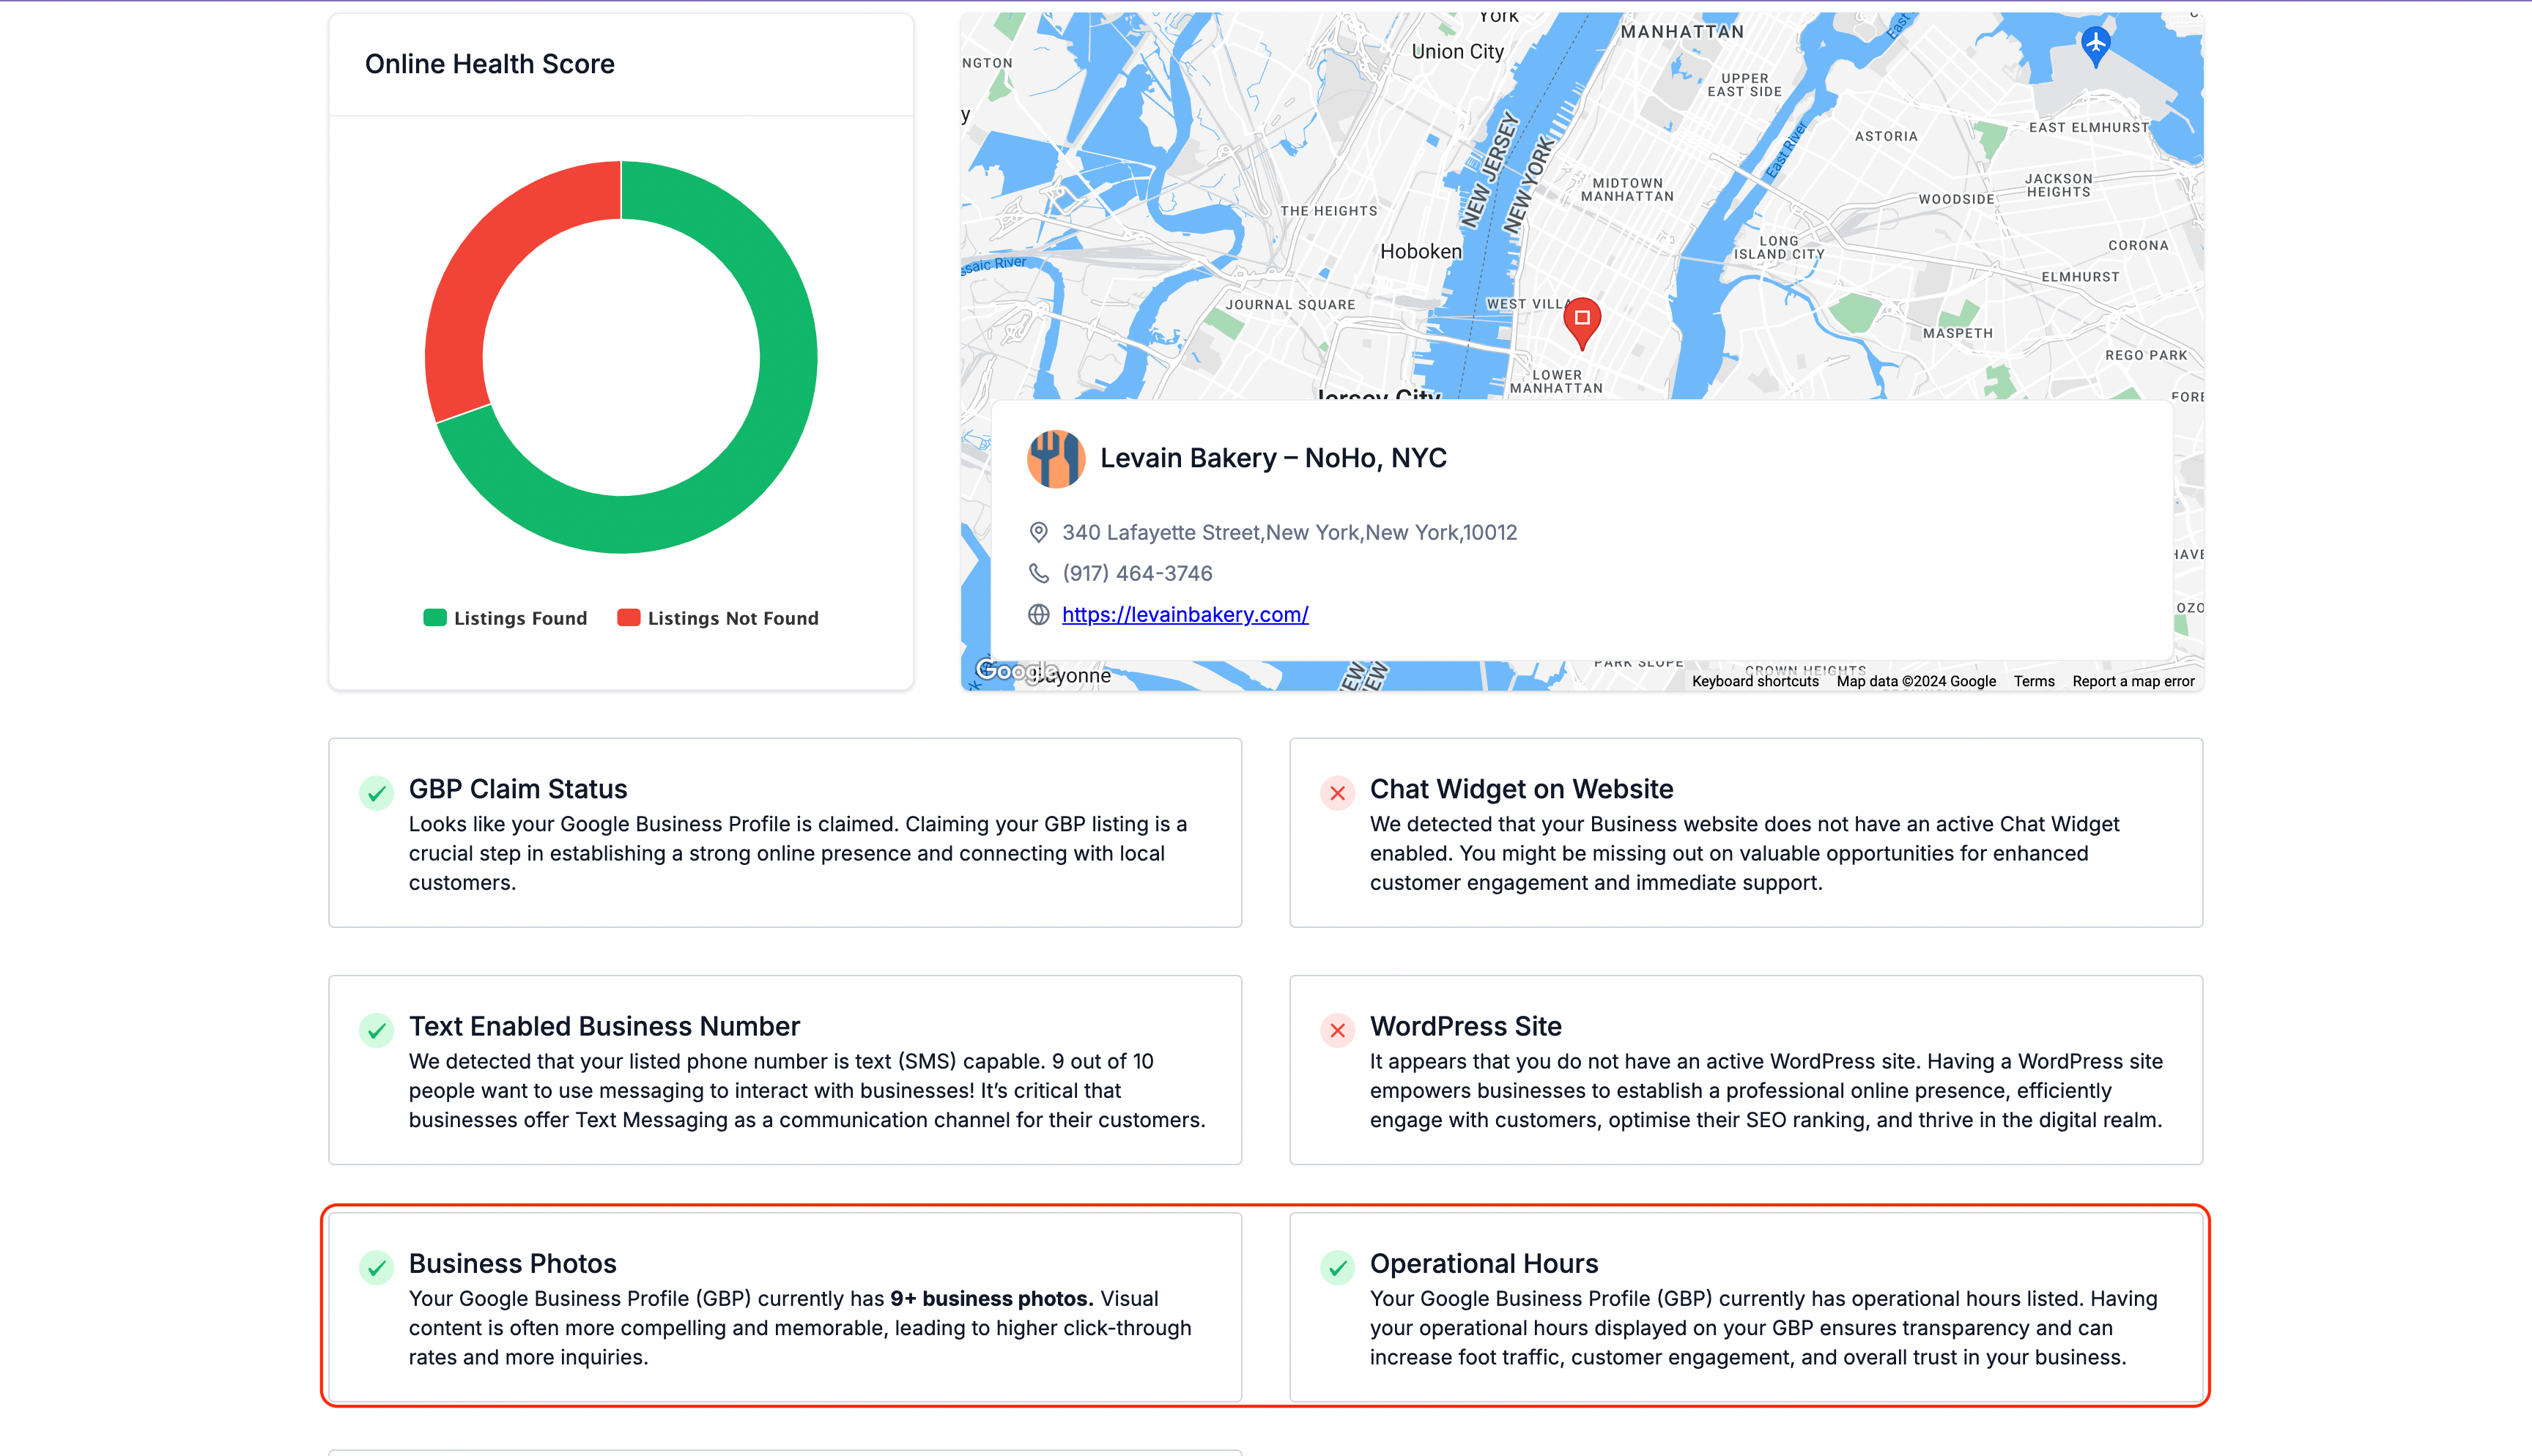This screenshot has width=2532, height=1456.
Task: Click the Text Enabled Business Number checkmark
Action: (376, 1030)
